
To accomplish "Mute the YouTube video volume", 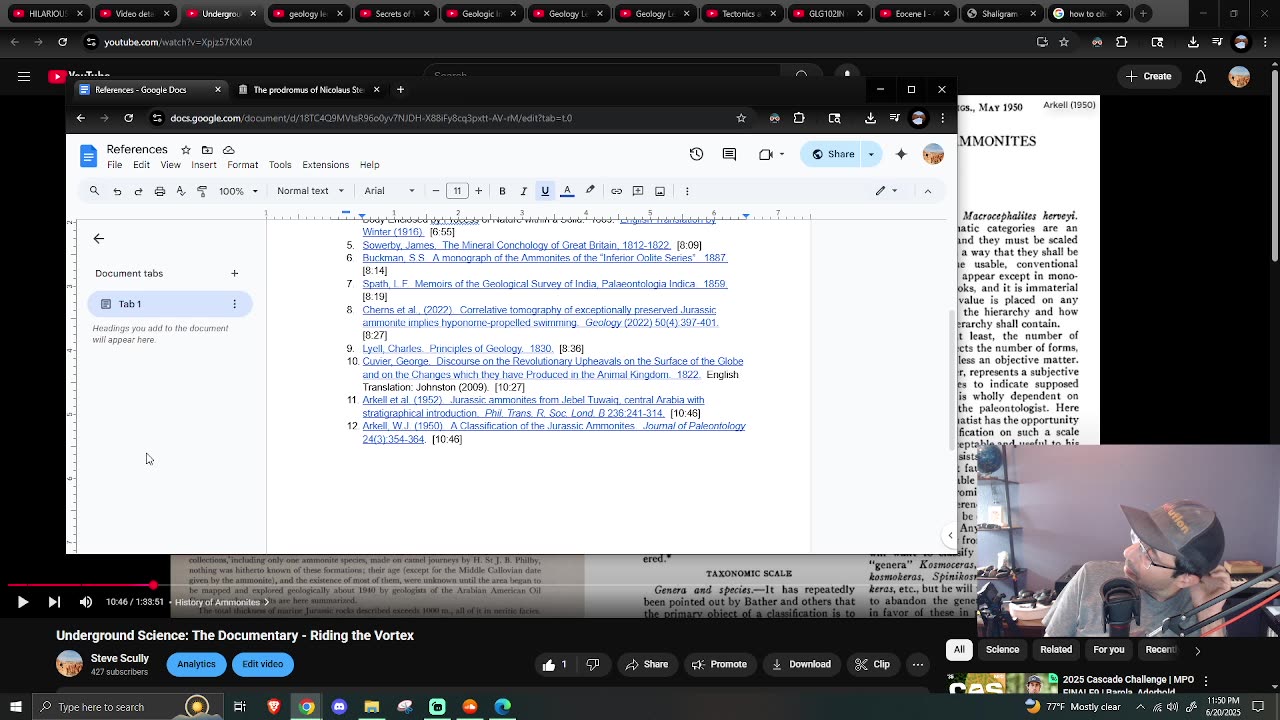I will click(x=86, y=602).
